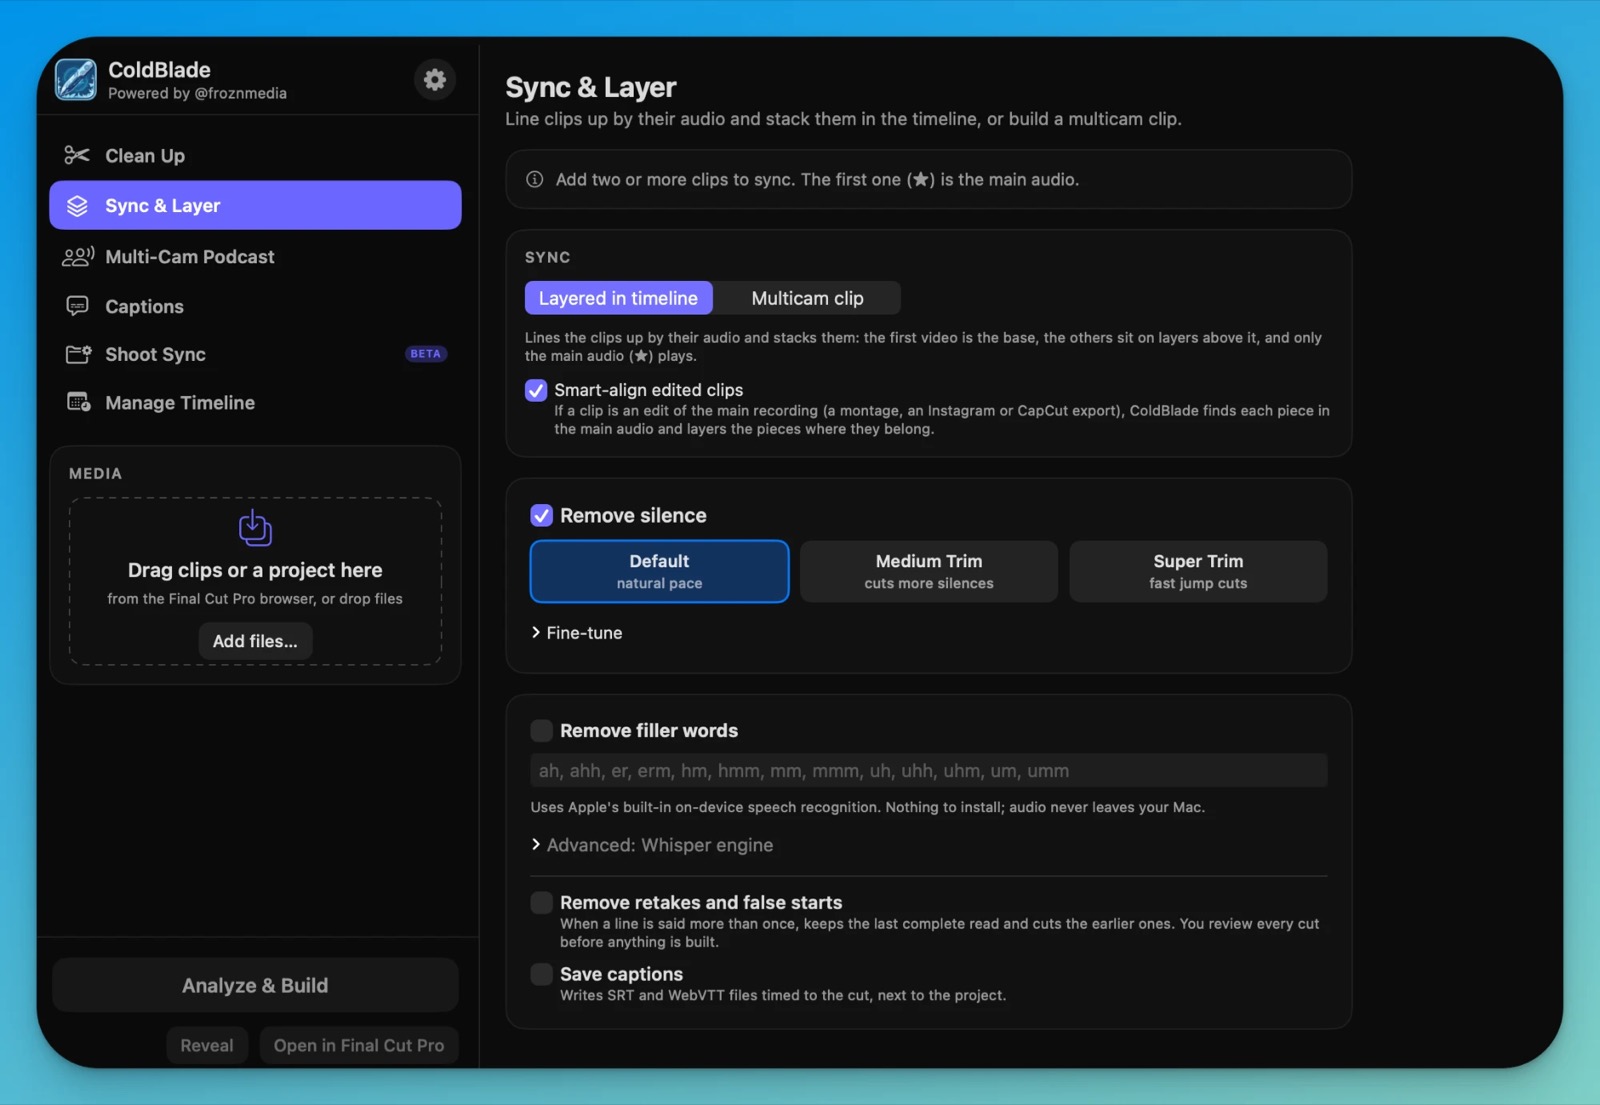Click the Reveal button

pos(207,1045)
